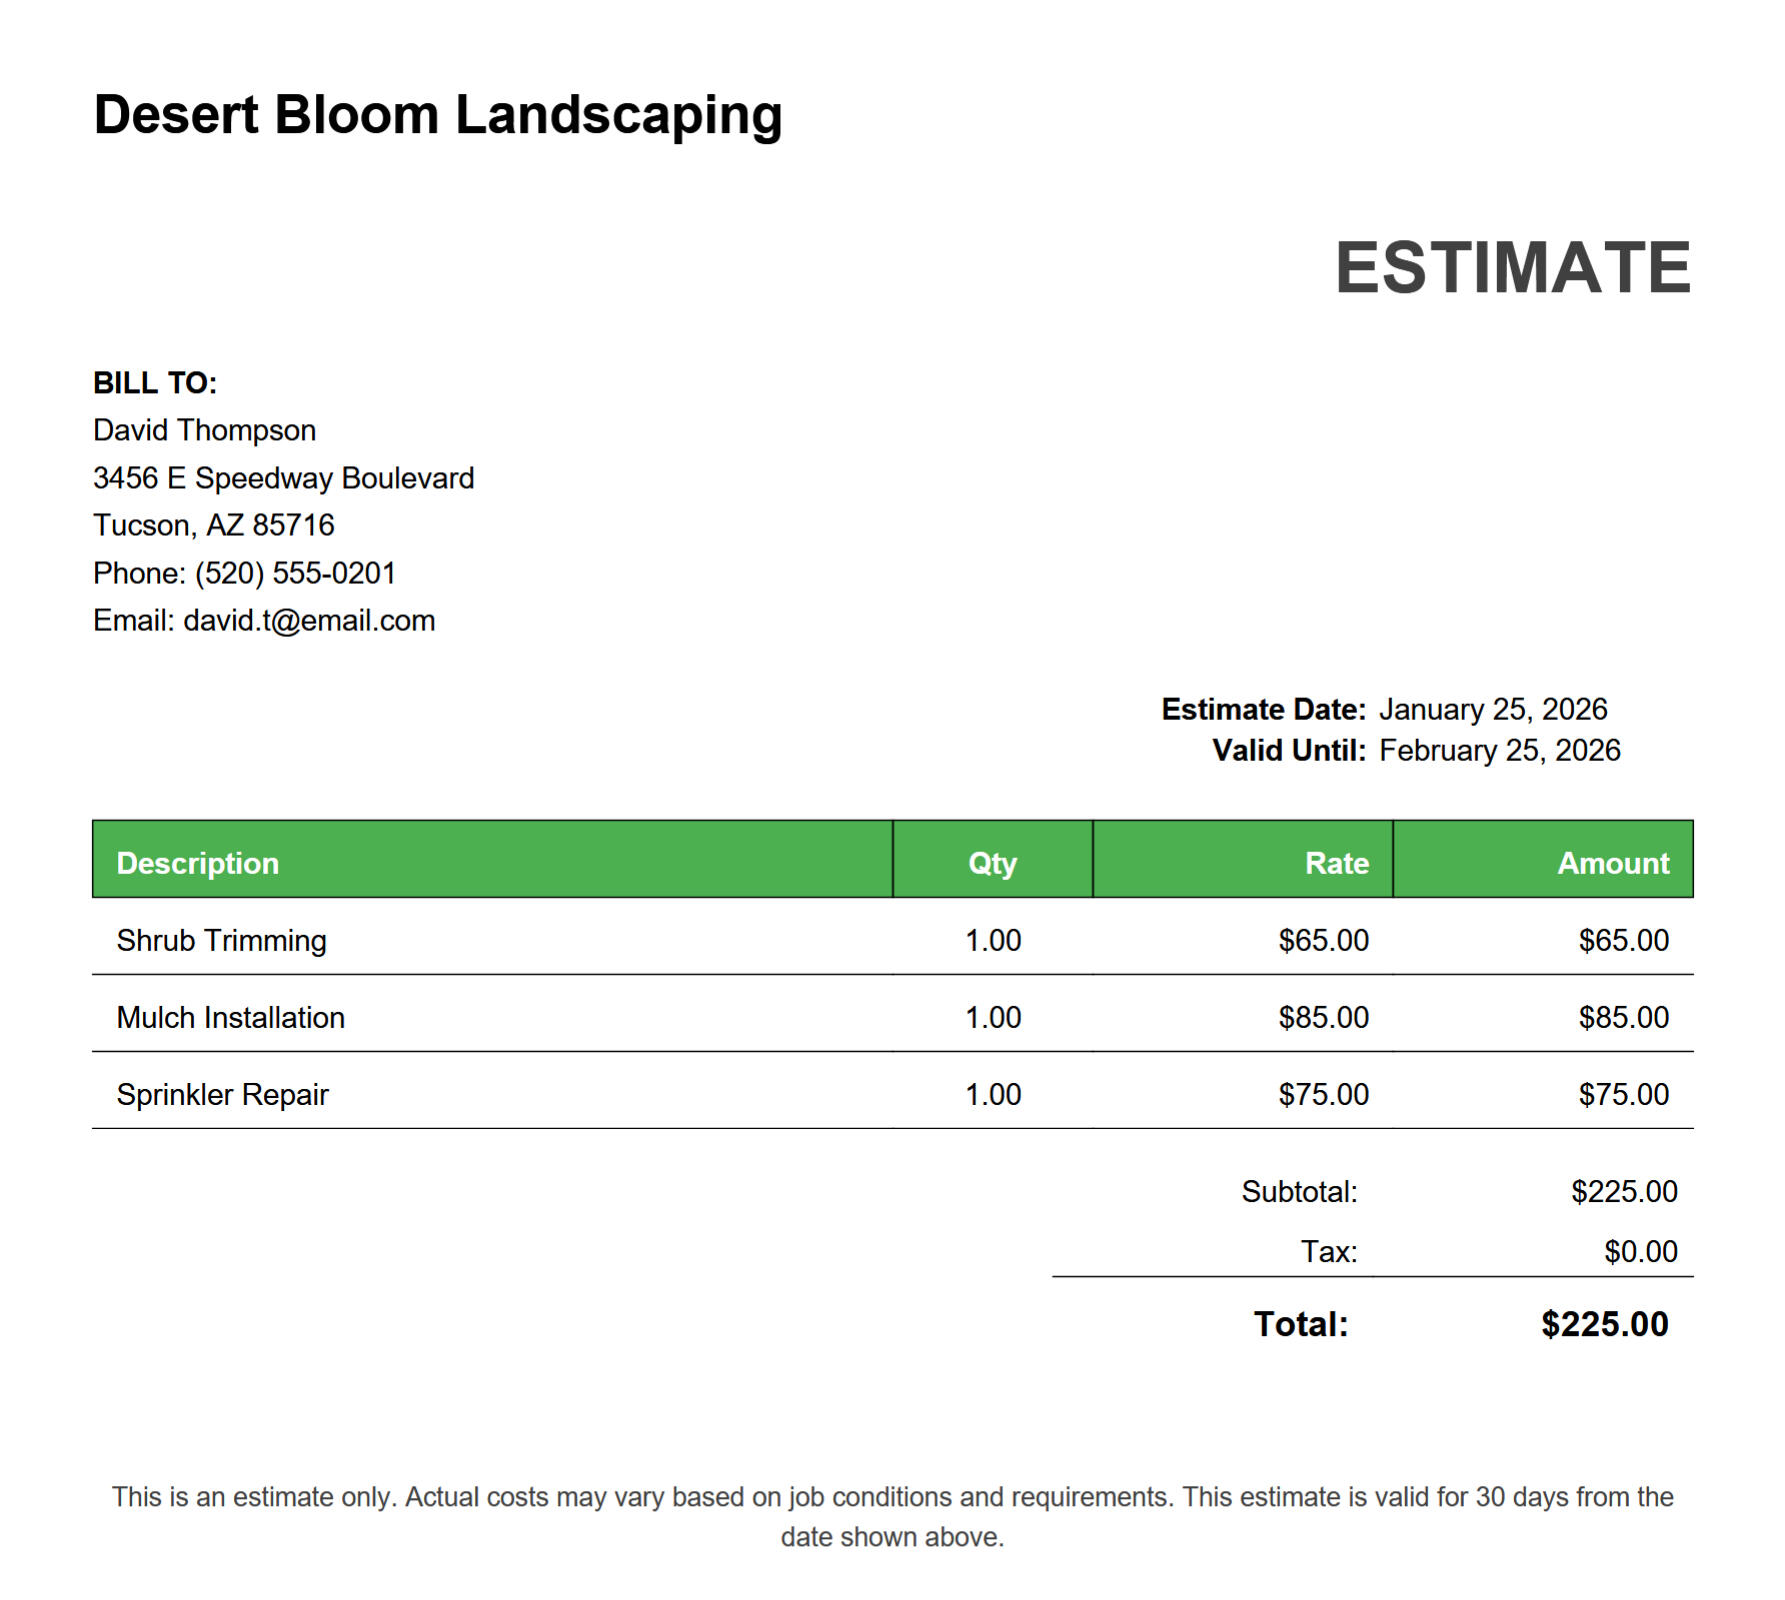Click the Amount column header
Image resolution: width=1785 pixels, height=1600 pixels.
tap(1612, 863)
